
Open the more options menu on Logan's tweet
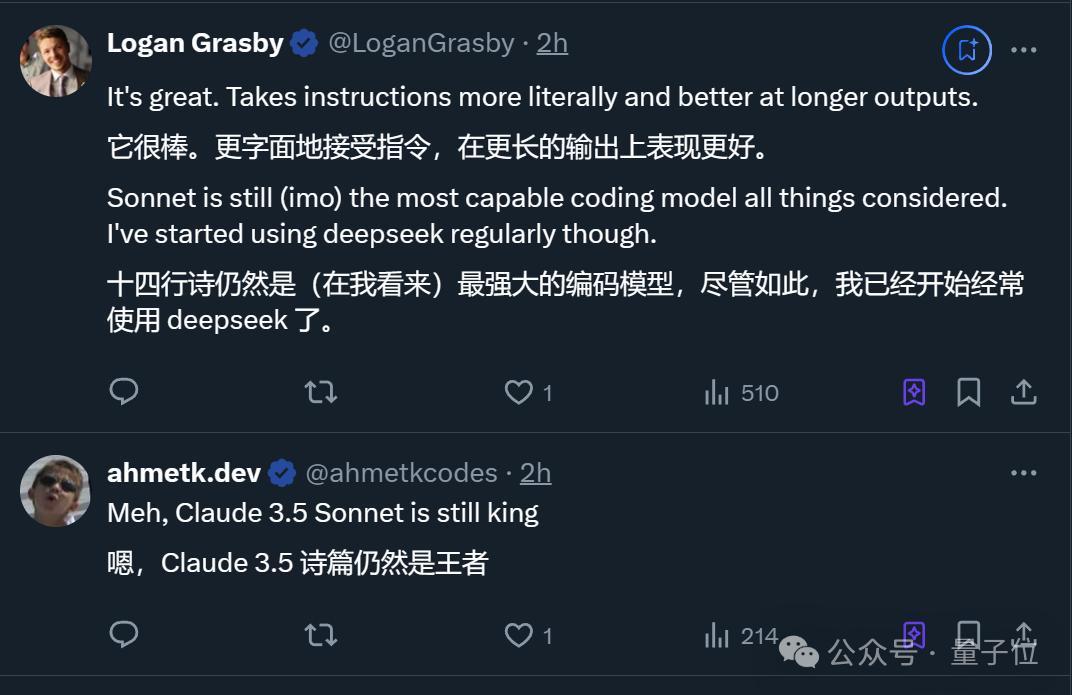(x=1024, y=49)
